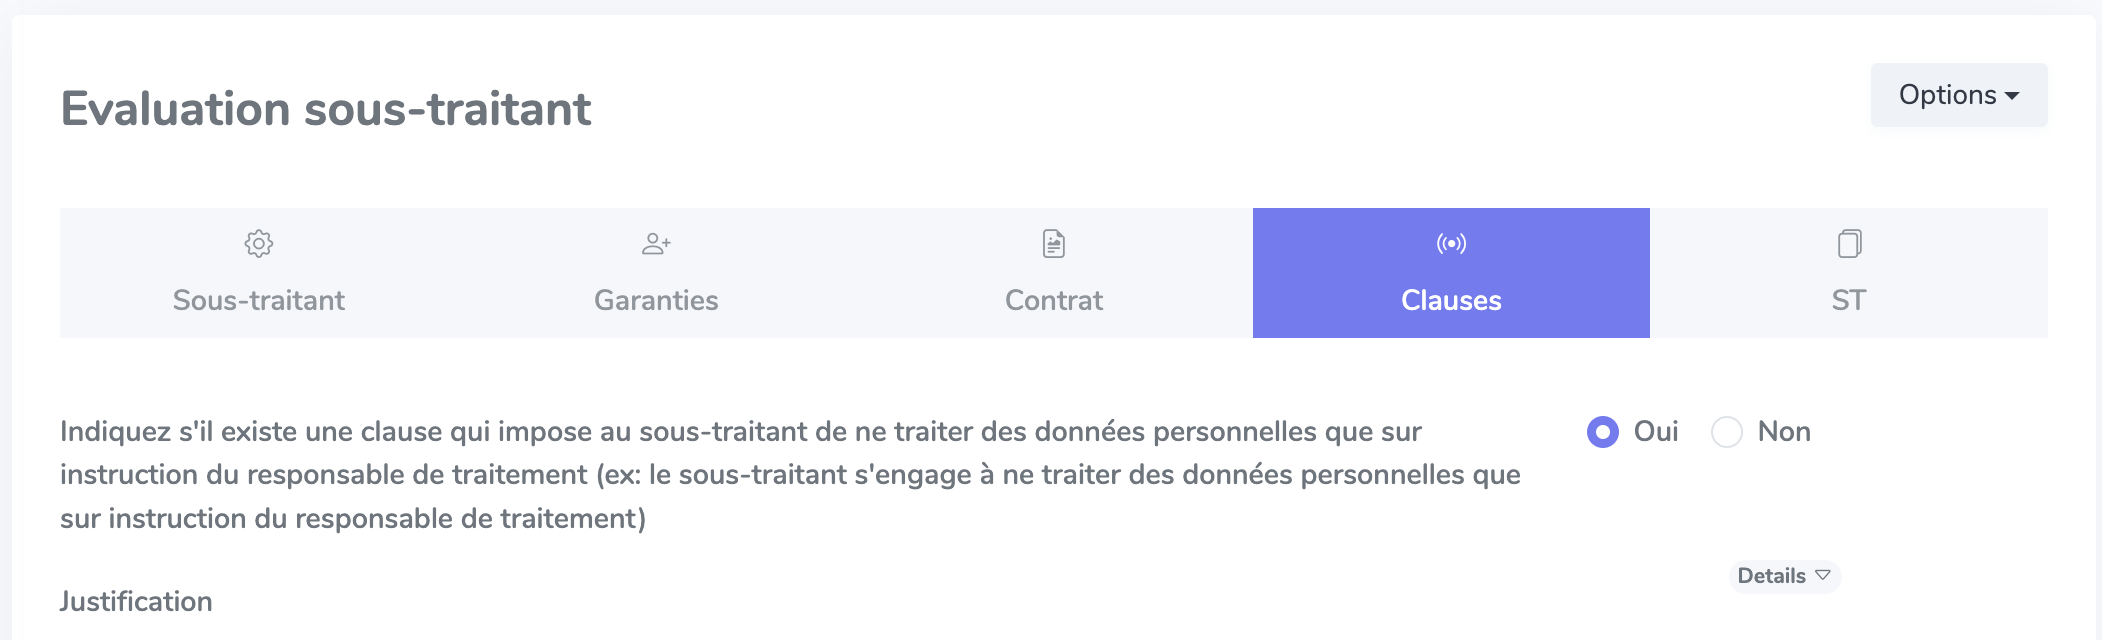Select the Non radio button
The height and width of the screenshot is (640, 2102).
(x=1727, y=432)
